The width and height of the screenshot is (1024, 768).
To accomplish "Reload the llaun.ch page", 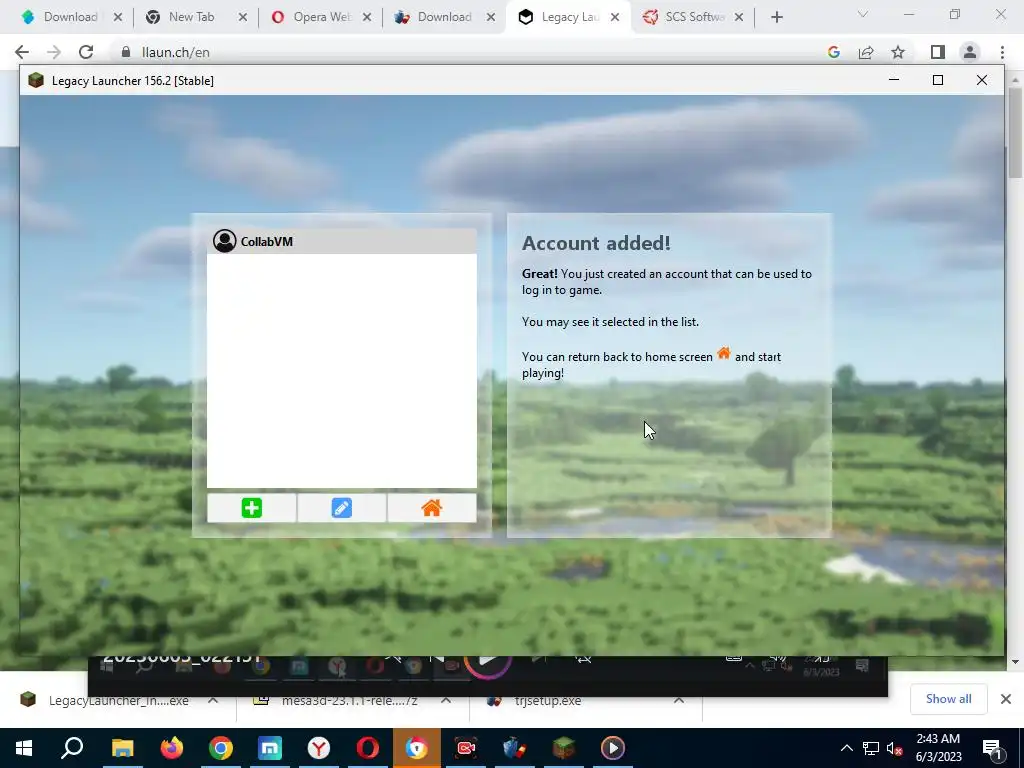I will [x=86, y=52].
